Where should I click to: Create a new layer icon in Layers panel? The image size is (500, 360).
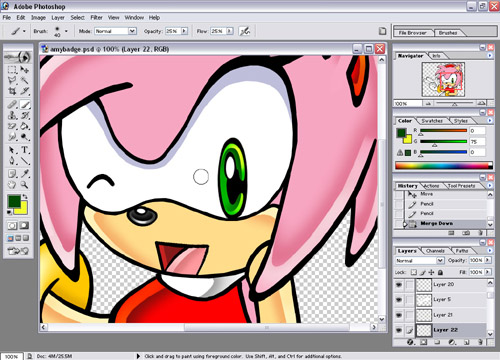[467, 342]
